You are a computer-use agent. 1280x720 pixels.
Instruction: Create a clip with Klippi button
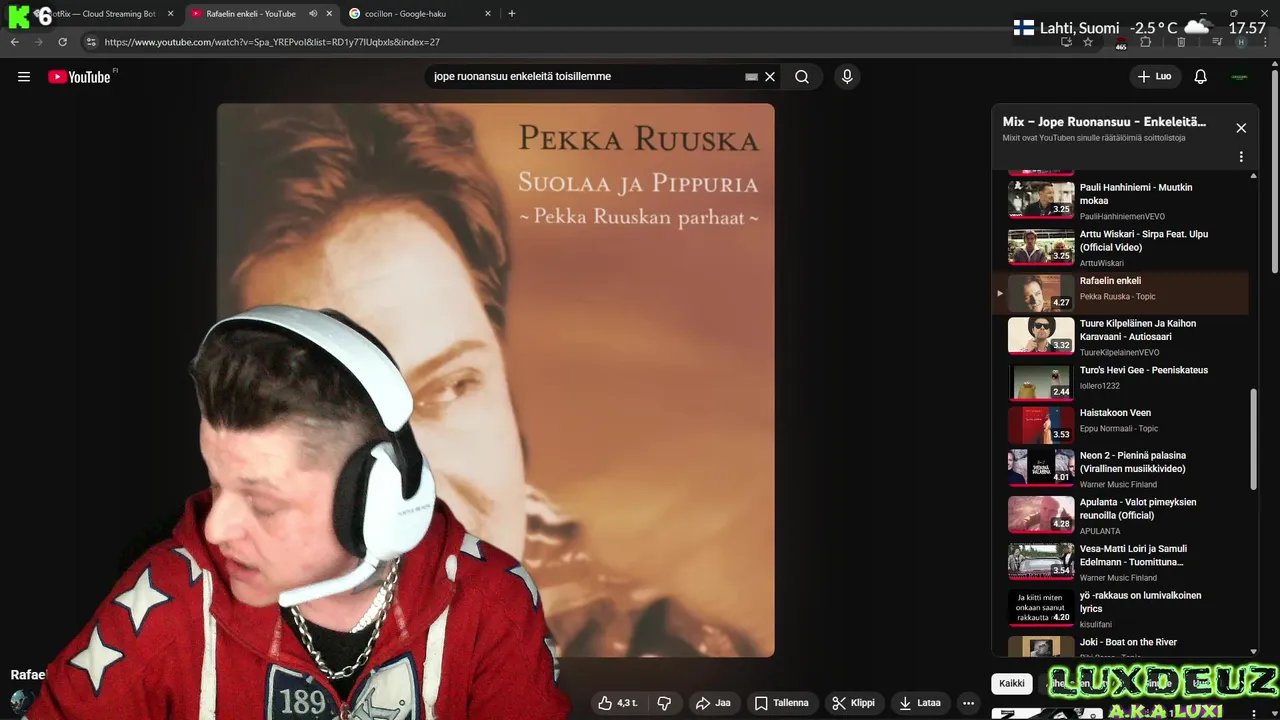853,703
